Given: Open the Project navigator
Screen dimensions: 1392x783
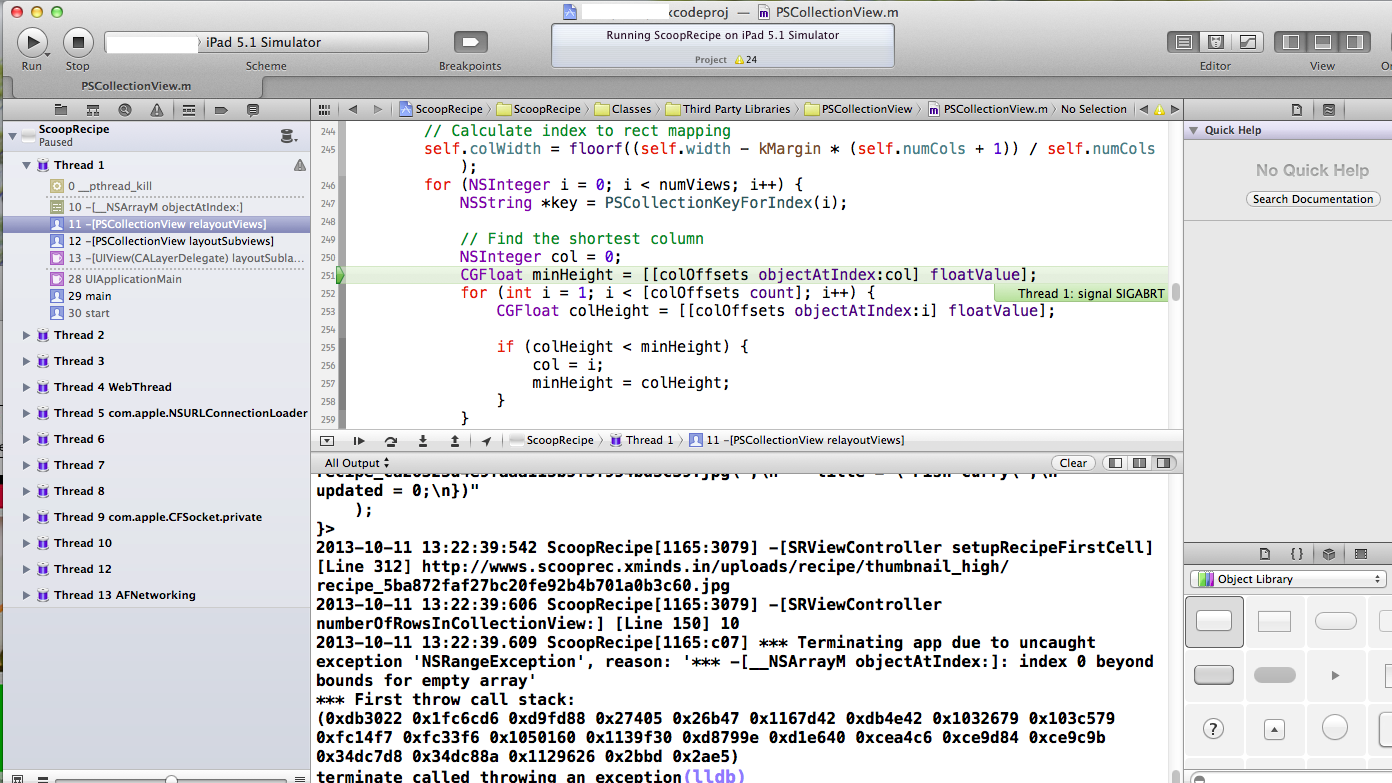Looking at the screenshot, I should click(61, 109).
